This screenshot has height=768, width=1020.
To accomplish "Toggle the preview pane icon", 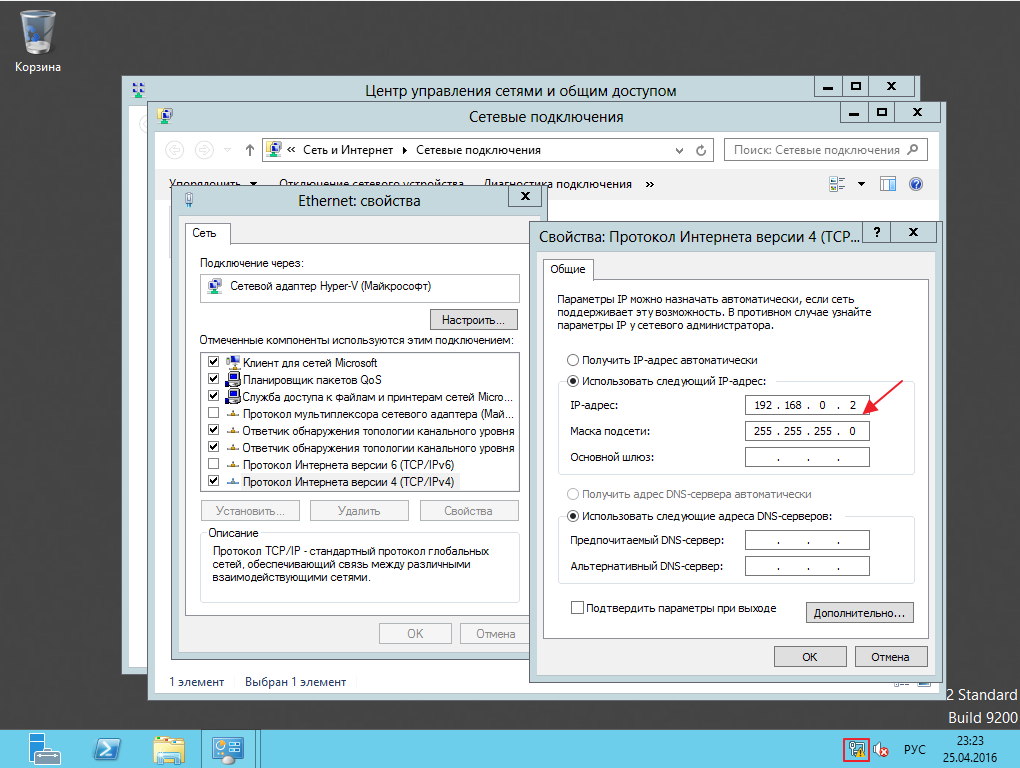I will click(x=888, y=184).
